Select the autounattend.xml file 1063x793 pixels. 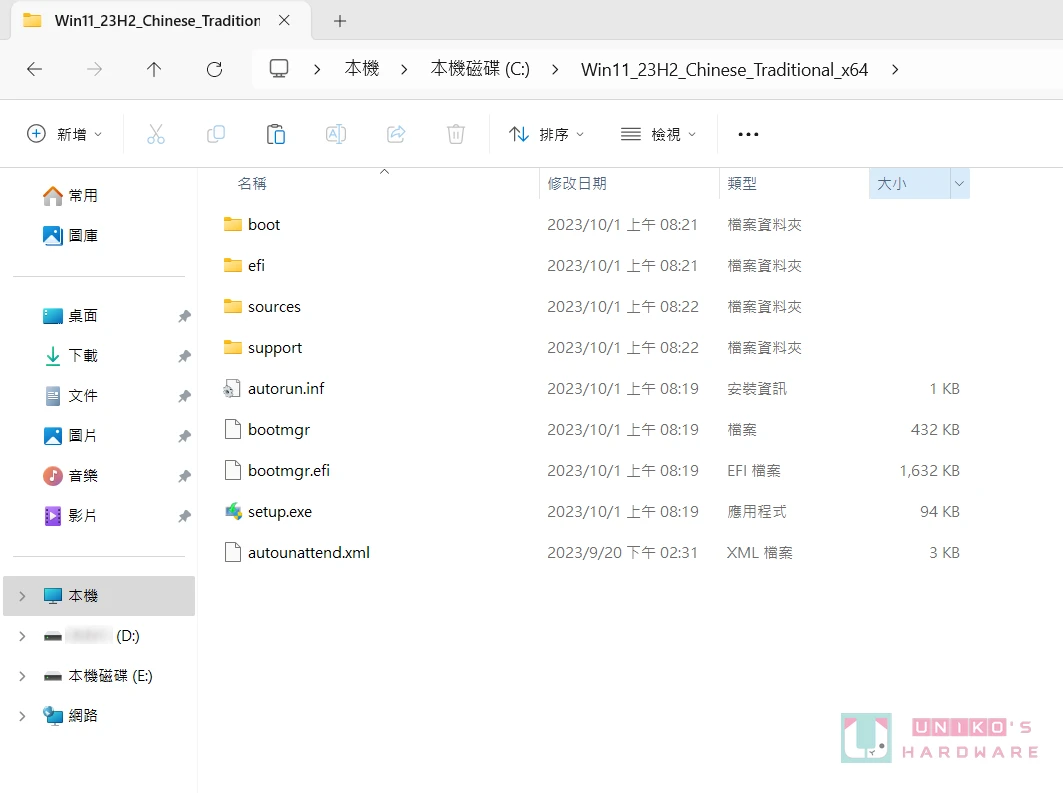pos(308,552)
